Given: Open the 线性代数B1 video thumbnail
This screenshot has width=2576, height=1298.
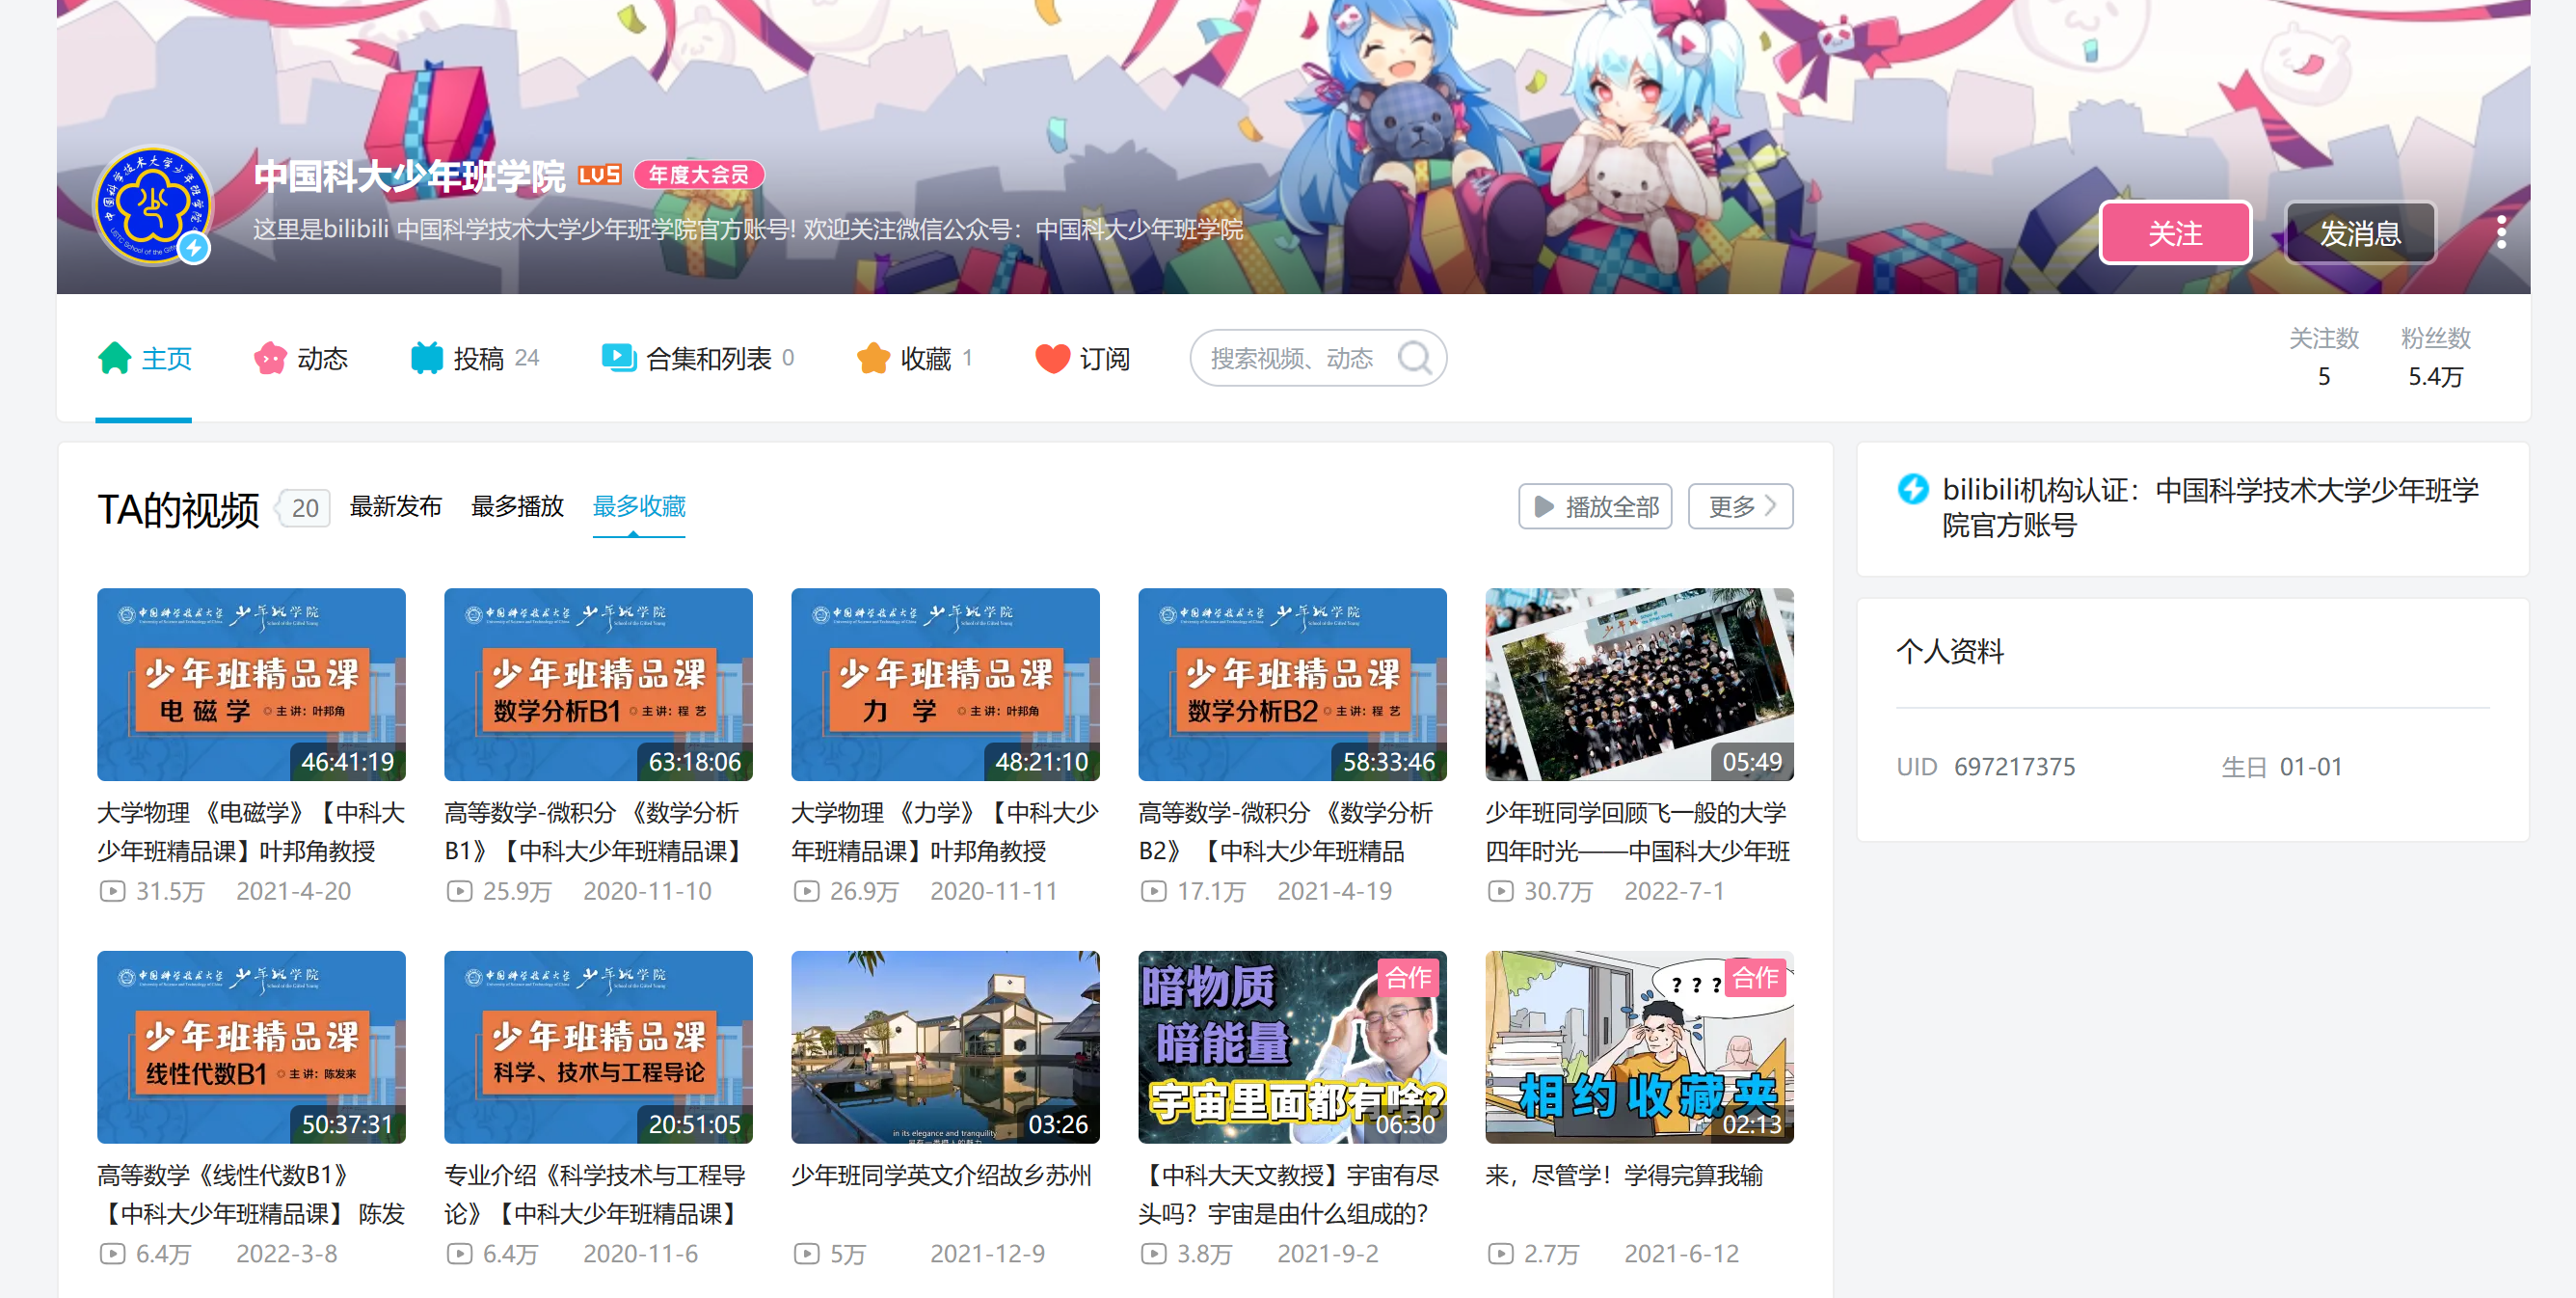Looking at the screenshot, I should click(251, 1047).
